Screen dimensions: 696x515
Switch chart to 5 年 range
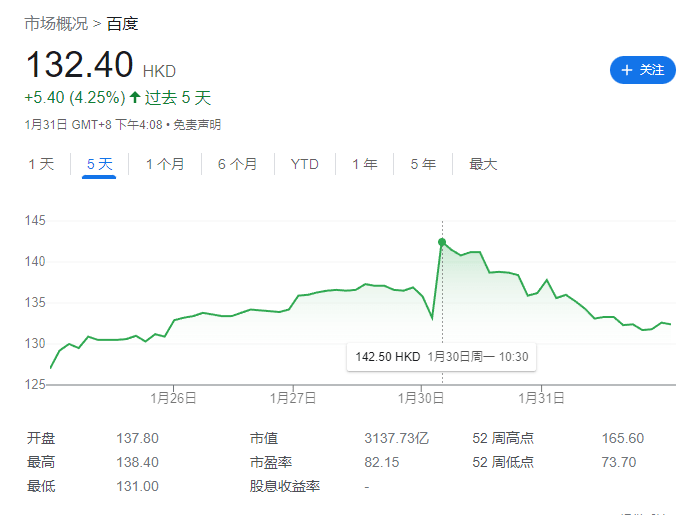423,164
